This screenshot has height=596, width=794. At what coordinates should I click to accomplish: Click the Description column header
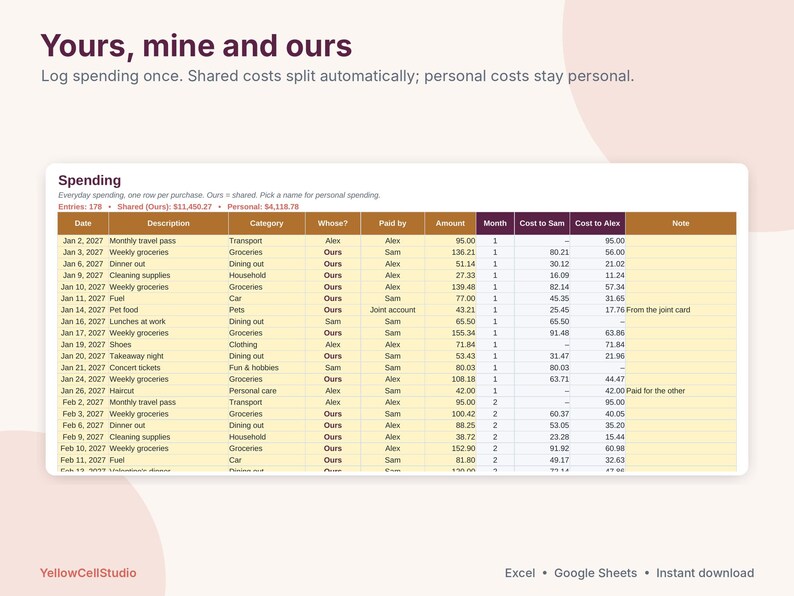[x=168, y=223]
